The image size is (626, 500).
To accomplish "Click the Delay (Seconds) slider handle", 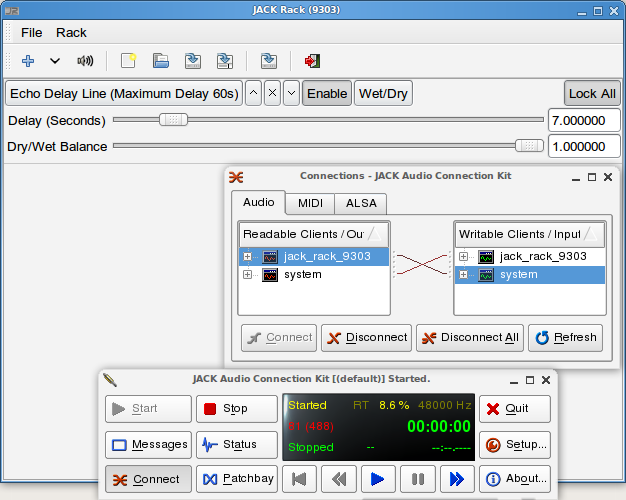I will (173, 119).
